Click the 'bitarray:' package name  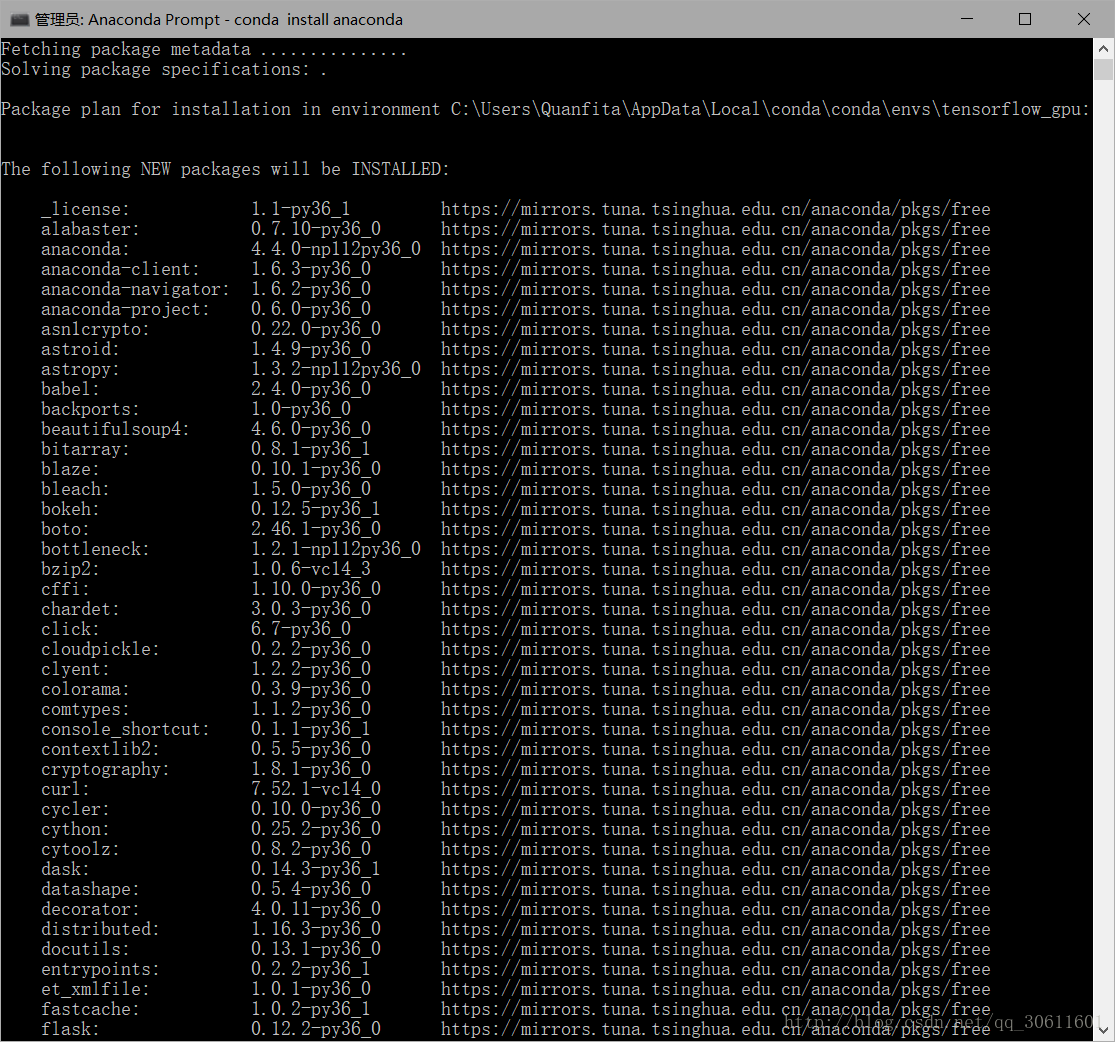tap(85, 449)
